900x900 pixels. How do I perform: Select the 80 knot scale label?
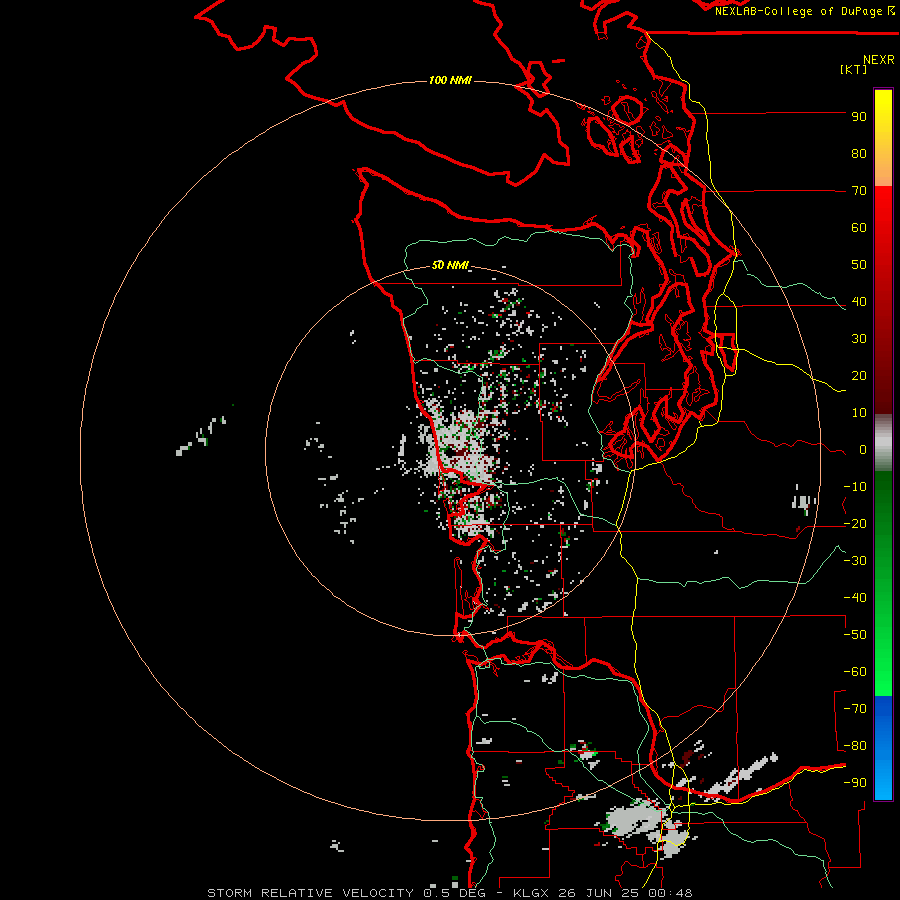(859, 154)
